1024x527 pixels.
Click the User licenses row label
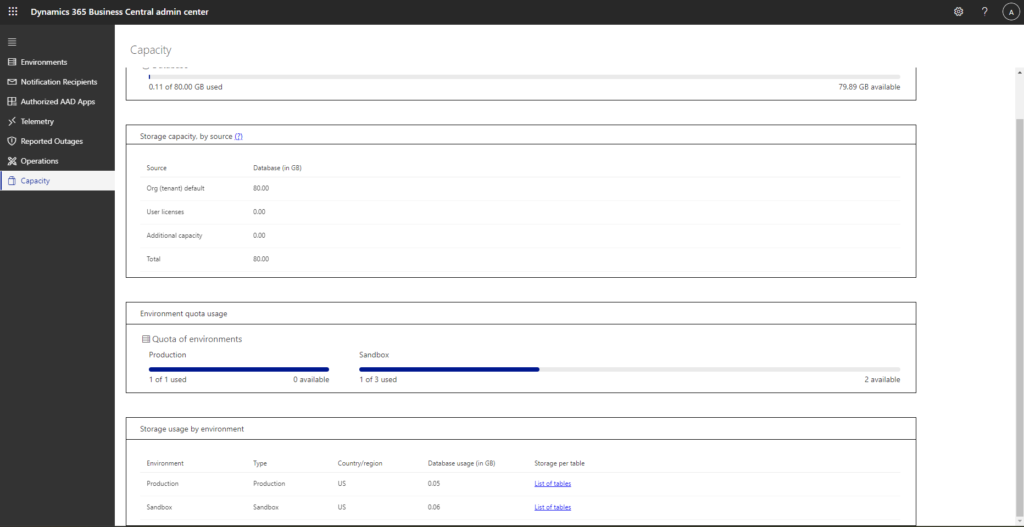165,212
